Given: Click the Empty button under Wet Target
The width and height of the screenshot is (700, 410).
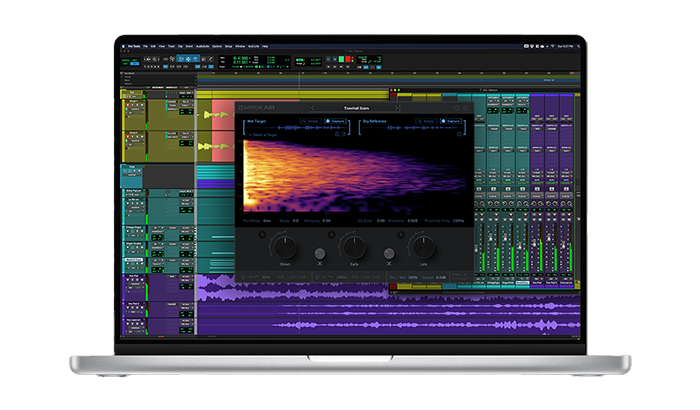Looking at the screenshot, I should (311, 121).
